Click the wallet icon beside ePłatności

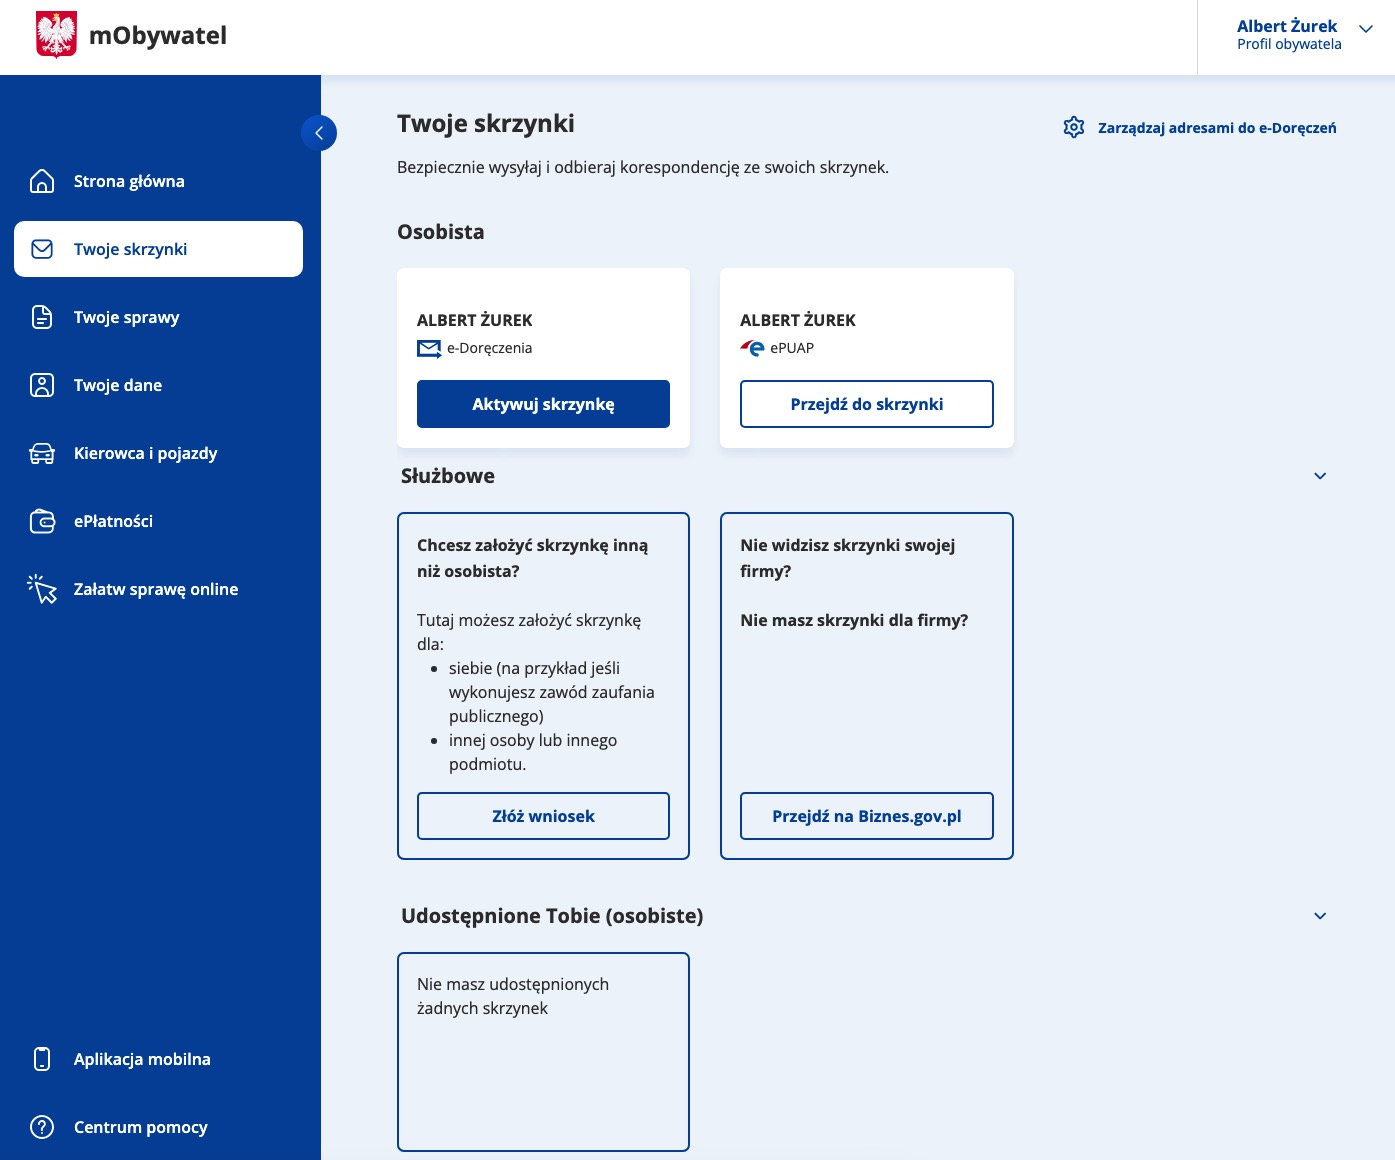[42, 521]
